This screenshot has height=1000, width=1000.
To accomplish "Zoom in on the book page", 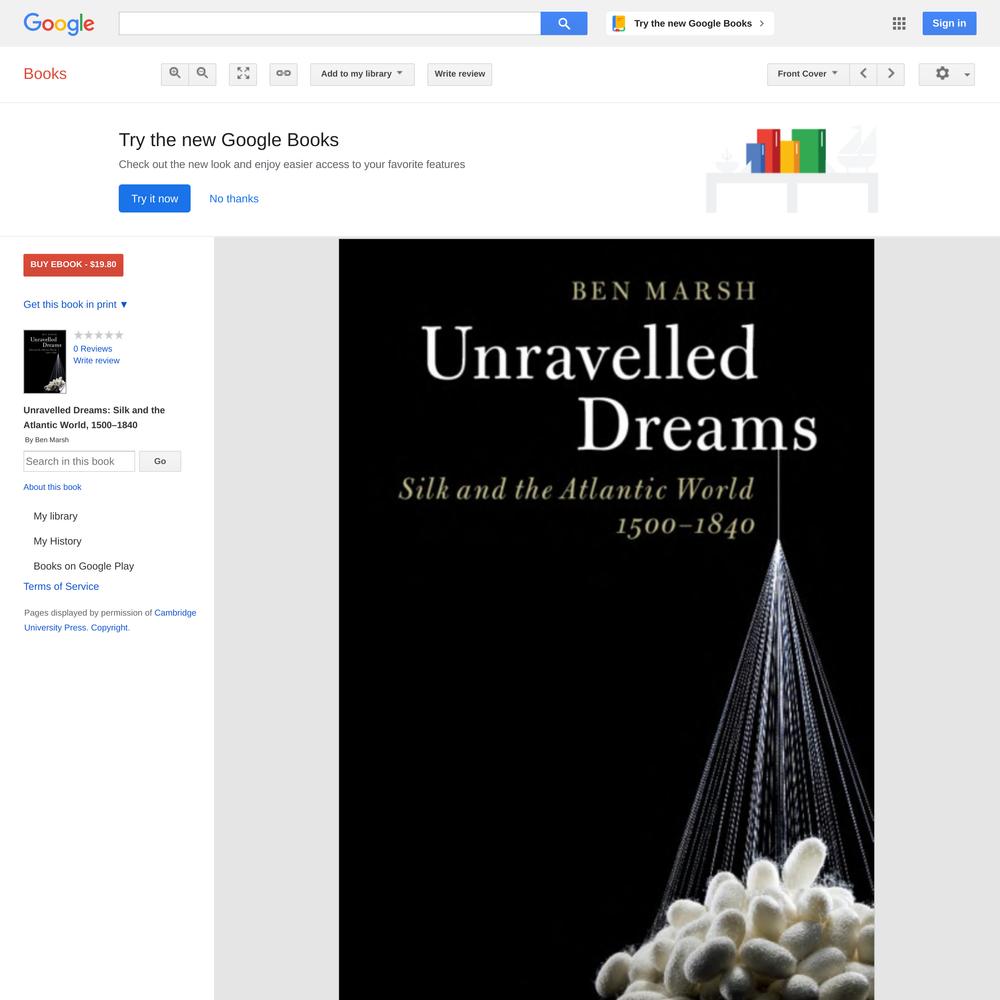I will click(175, 74).
